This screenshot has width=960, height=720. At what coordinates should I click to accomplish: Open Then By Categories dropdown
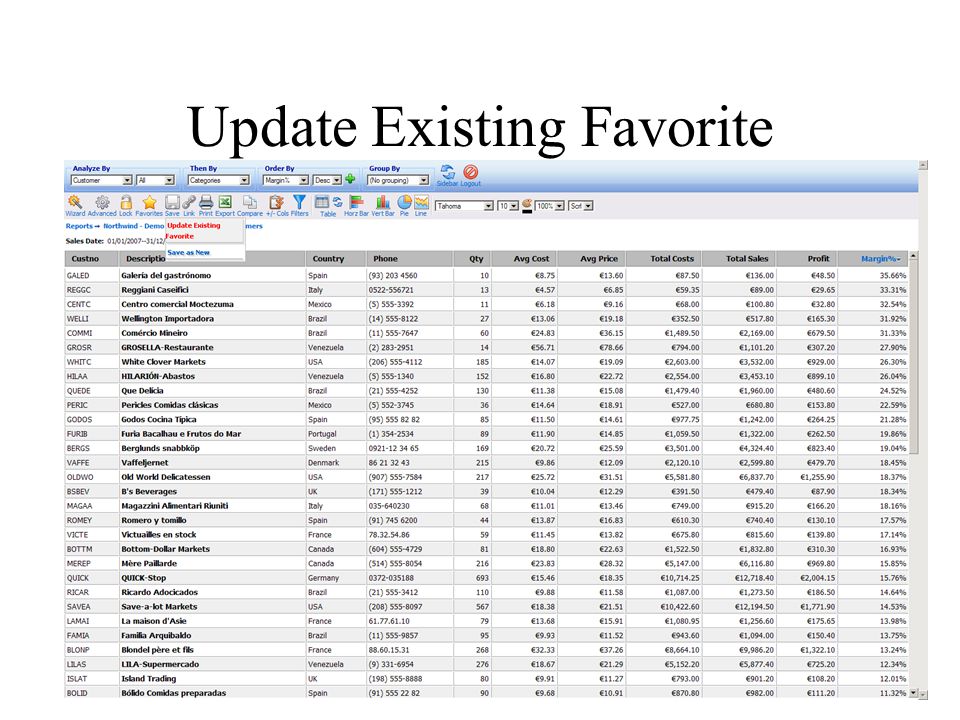(219, 180)
